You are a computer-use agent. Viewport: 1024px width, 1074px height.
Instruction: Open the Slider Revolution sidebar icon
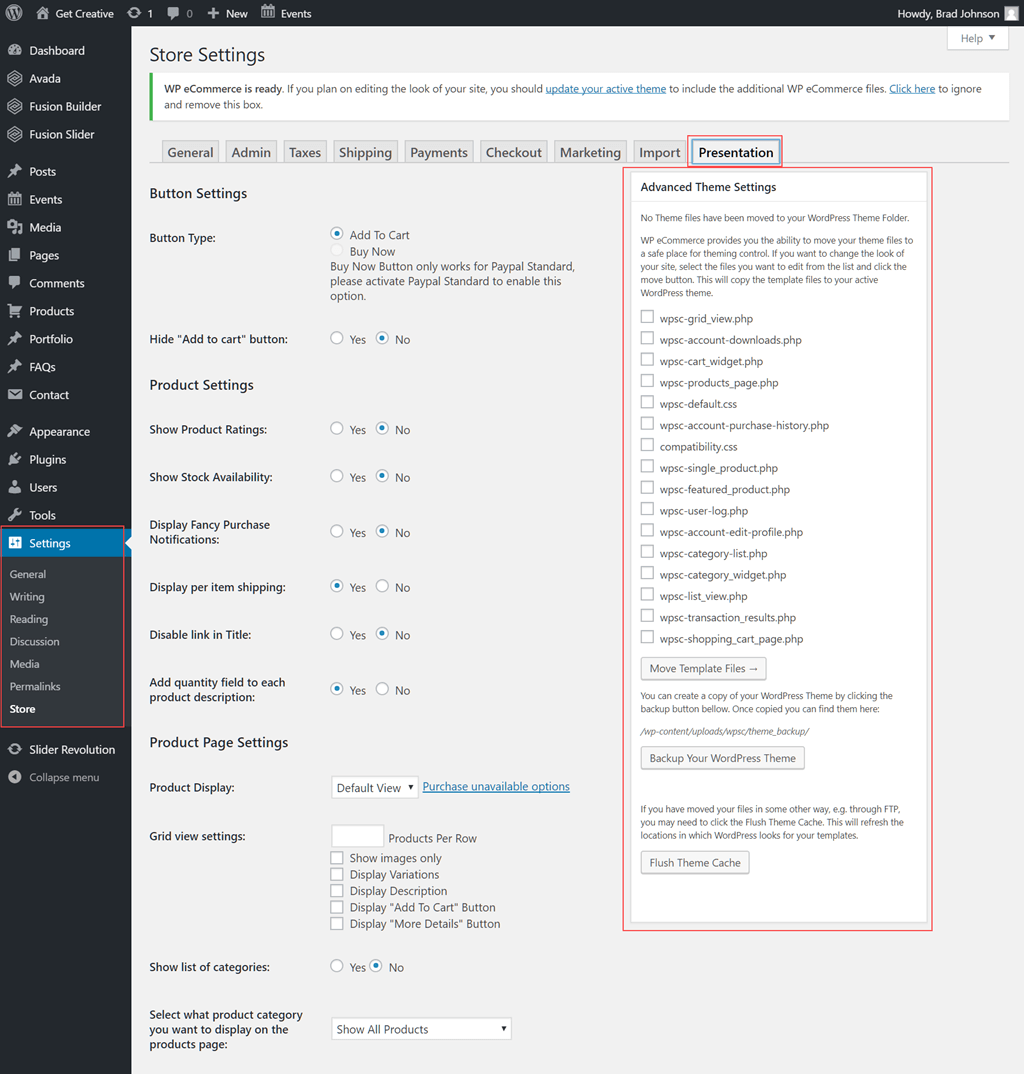click(14, 749)
